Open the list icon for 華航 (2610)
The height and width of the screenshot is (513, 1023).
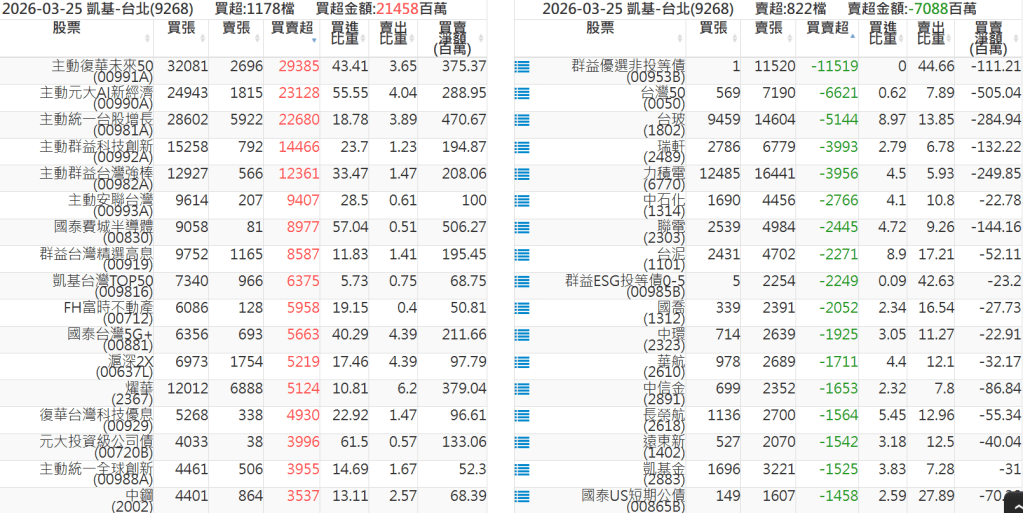[x=521, y=364]
